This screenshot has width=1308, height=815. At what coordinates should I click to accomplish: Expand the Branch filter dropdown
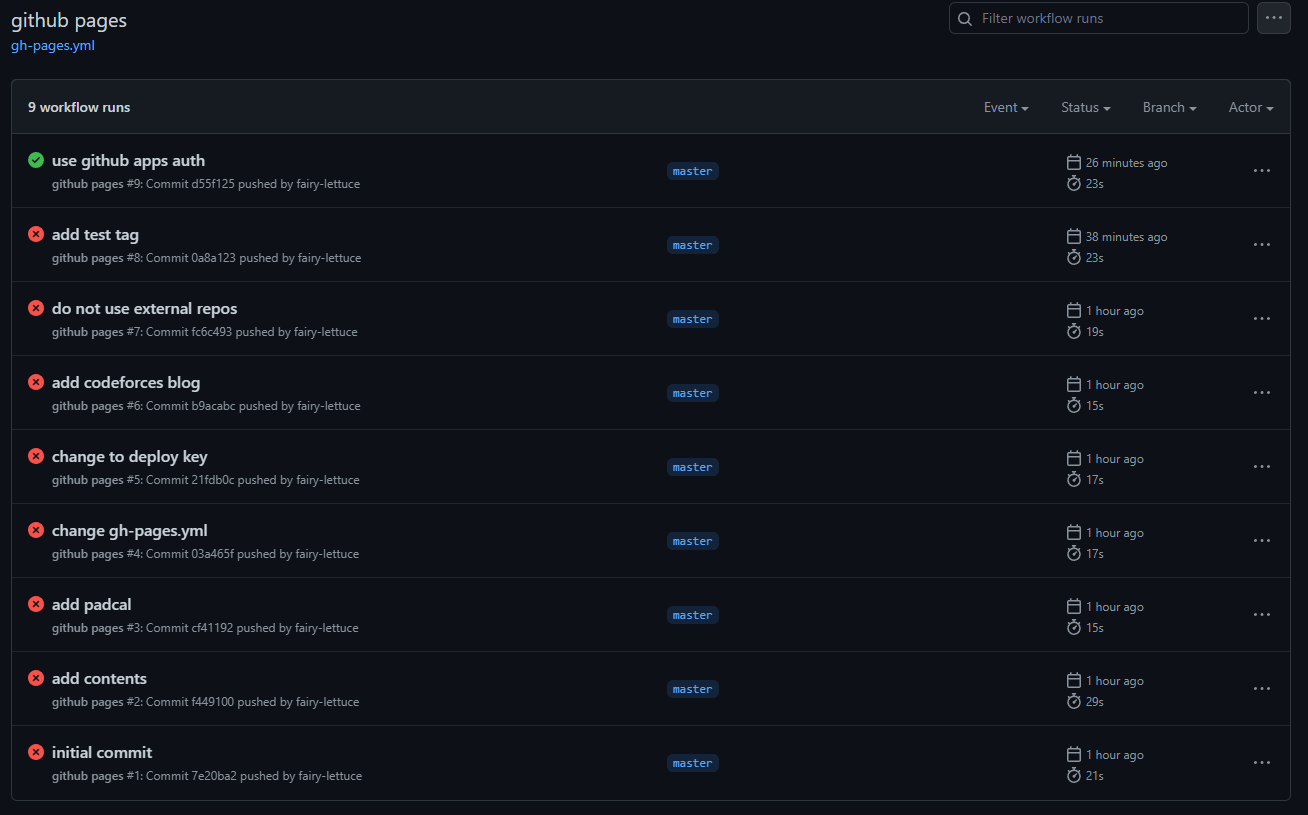point(1170,107)
